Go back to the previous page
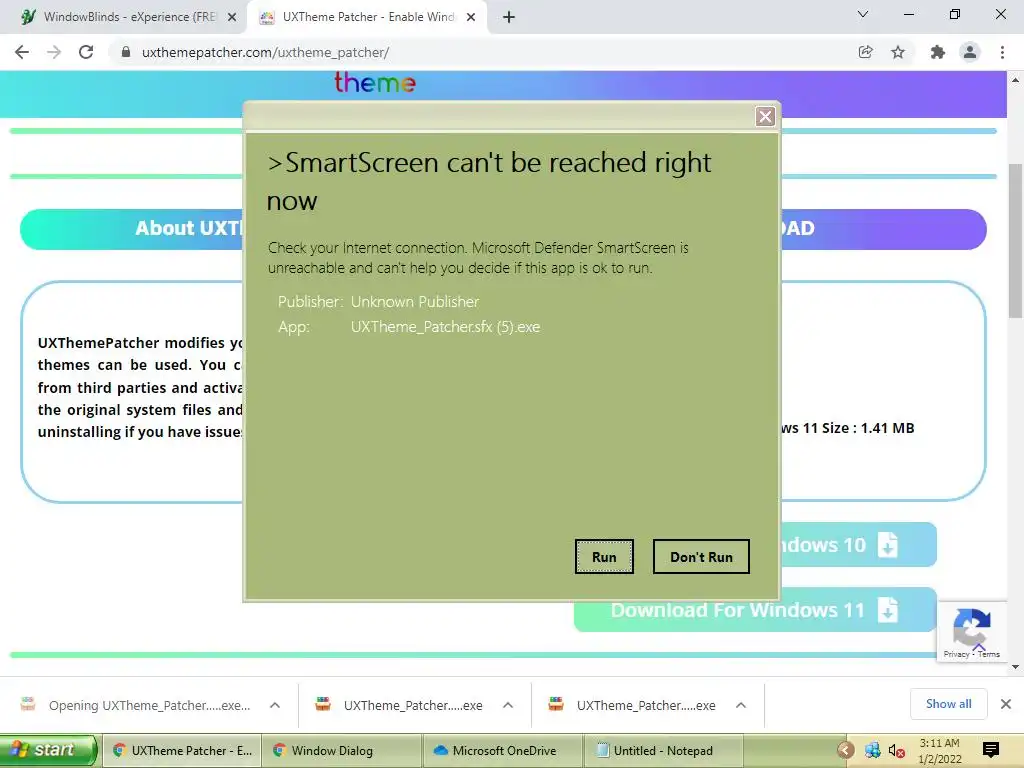 point(22,52)
